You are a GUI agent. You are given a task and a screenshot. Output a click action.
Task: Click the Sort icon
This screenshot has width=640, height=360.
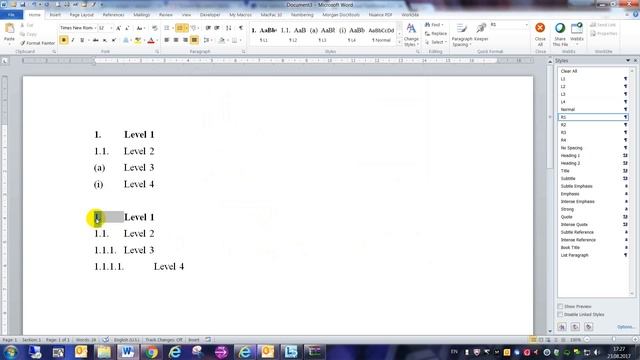[x=229, y=28]
